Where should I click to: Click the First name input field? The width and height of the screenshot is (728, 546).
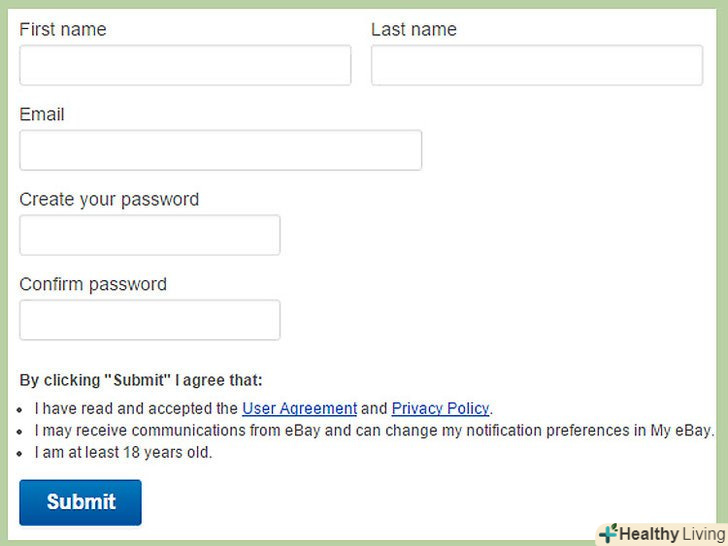click(x=185, y=65)
